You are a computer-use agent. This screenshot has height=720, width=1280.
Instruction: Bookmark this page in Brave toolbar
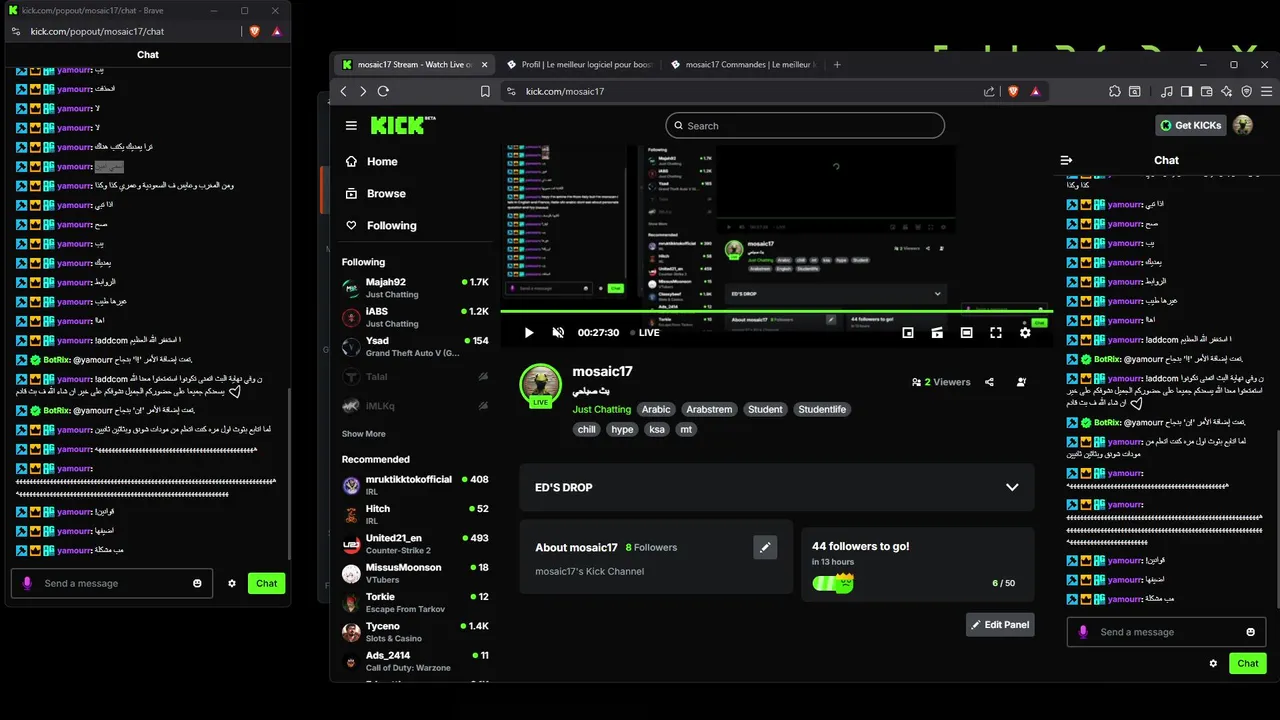point(485,91)
